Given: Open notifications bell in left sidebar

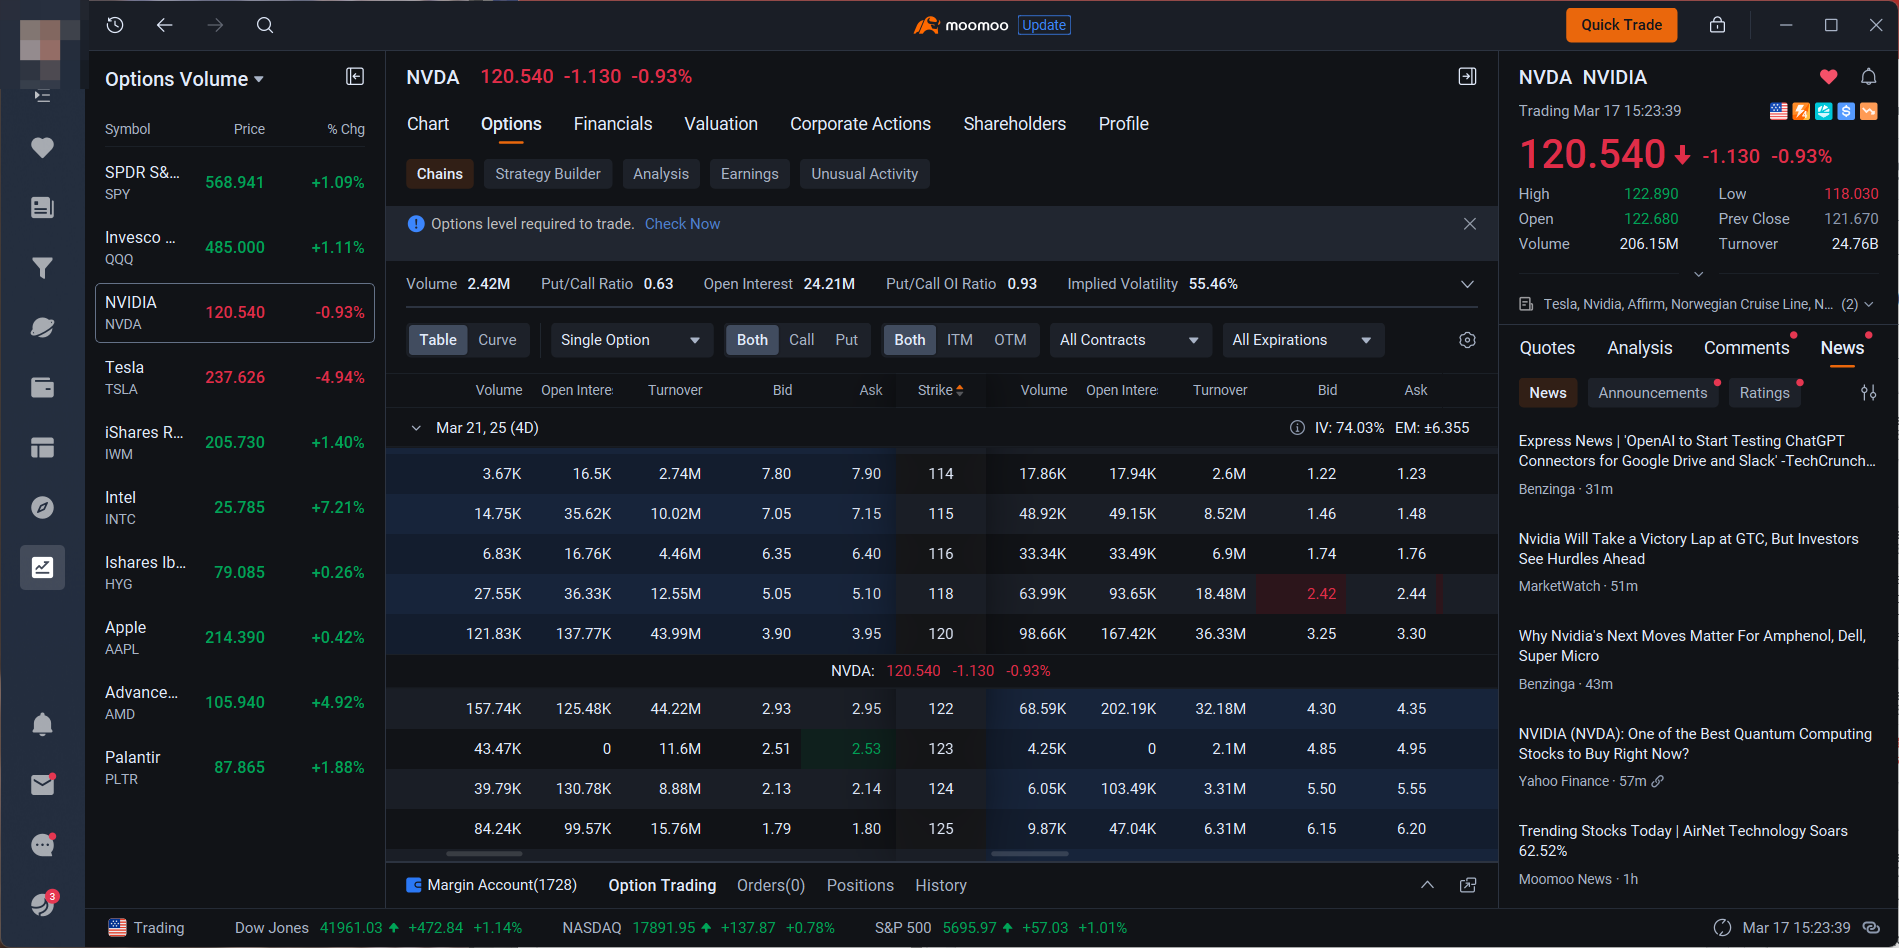Looking at the screenshot, I should (42, 724).
